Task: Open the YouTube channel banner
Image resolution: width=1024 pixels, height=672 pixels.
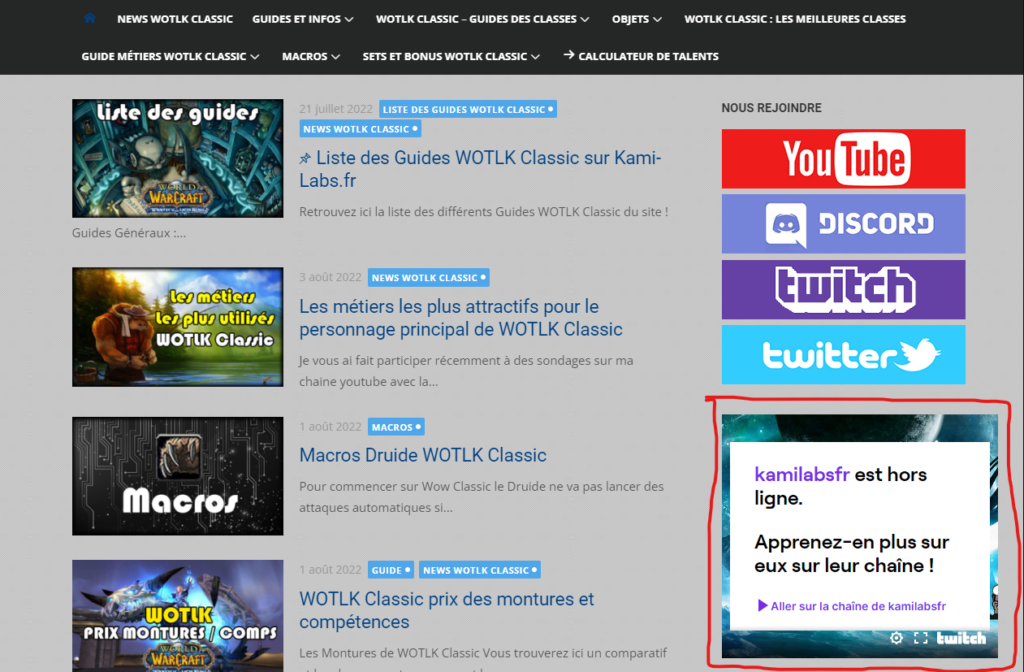Action: [x=843, y=159]
